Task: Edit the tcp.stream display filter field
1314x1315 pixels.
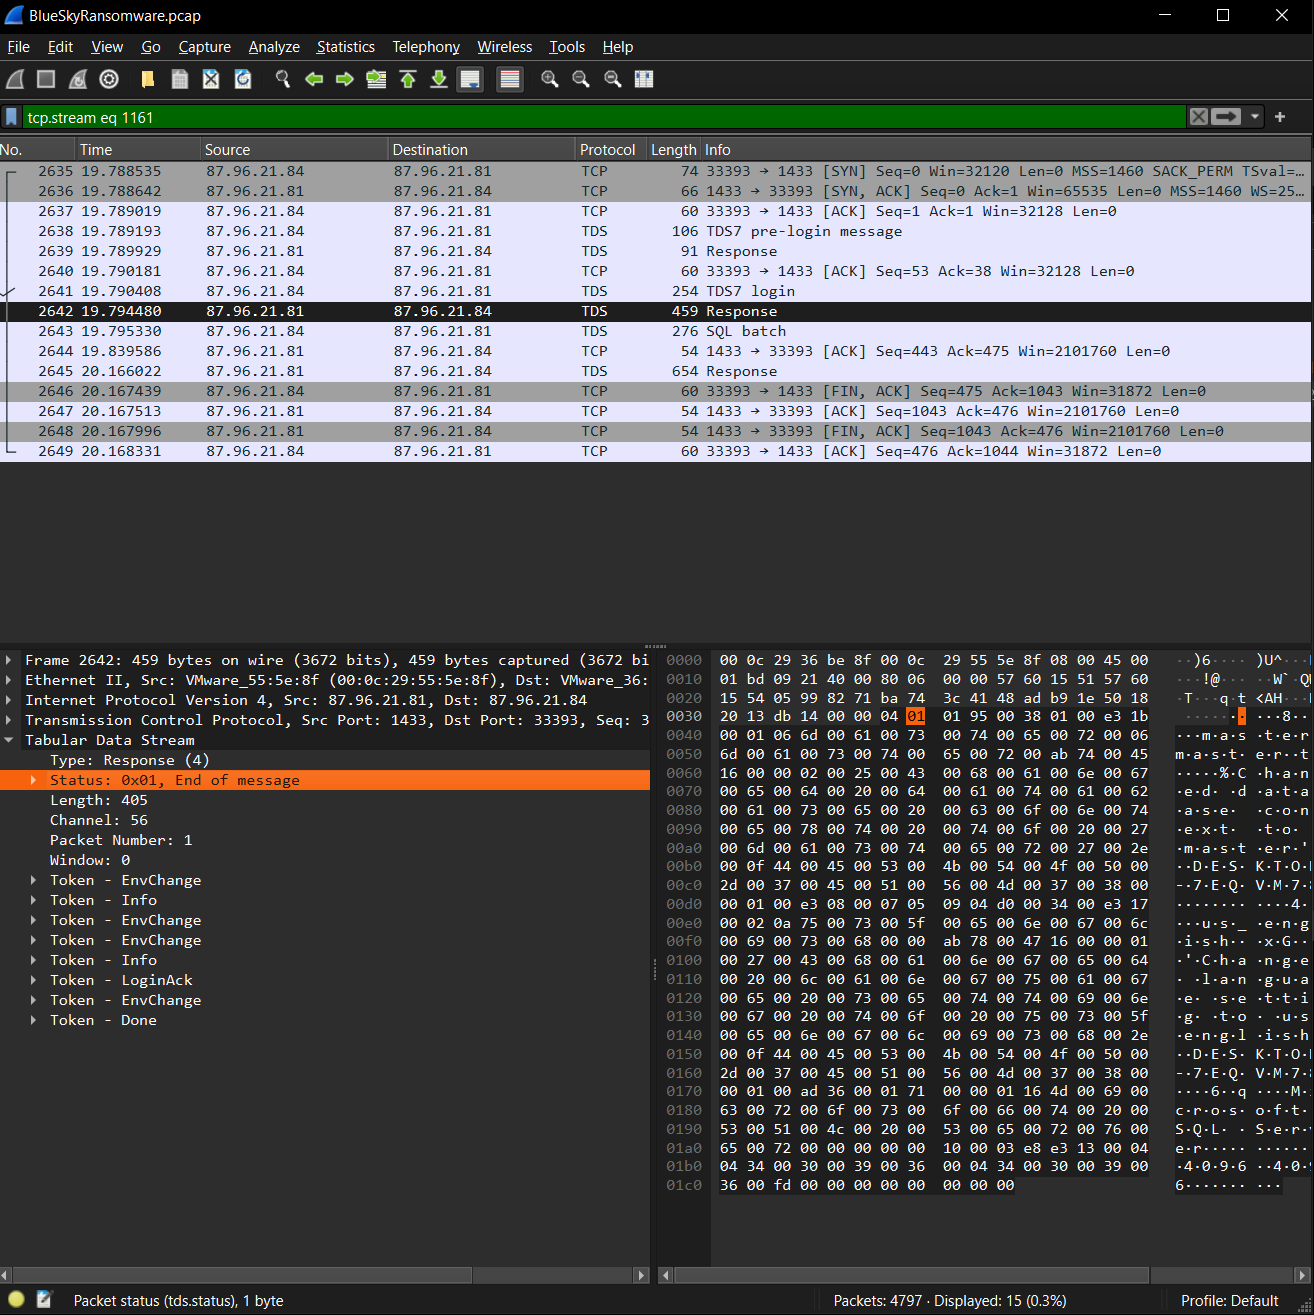Action: (604, 117)
